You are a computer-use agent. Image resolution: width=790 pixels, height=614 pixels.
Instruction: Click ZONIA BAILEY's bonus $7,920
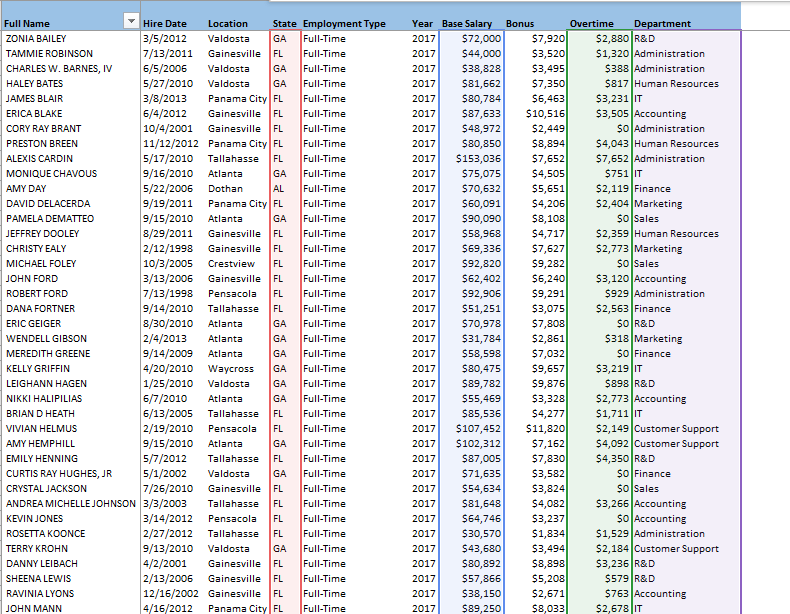tap(548, 39)
